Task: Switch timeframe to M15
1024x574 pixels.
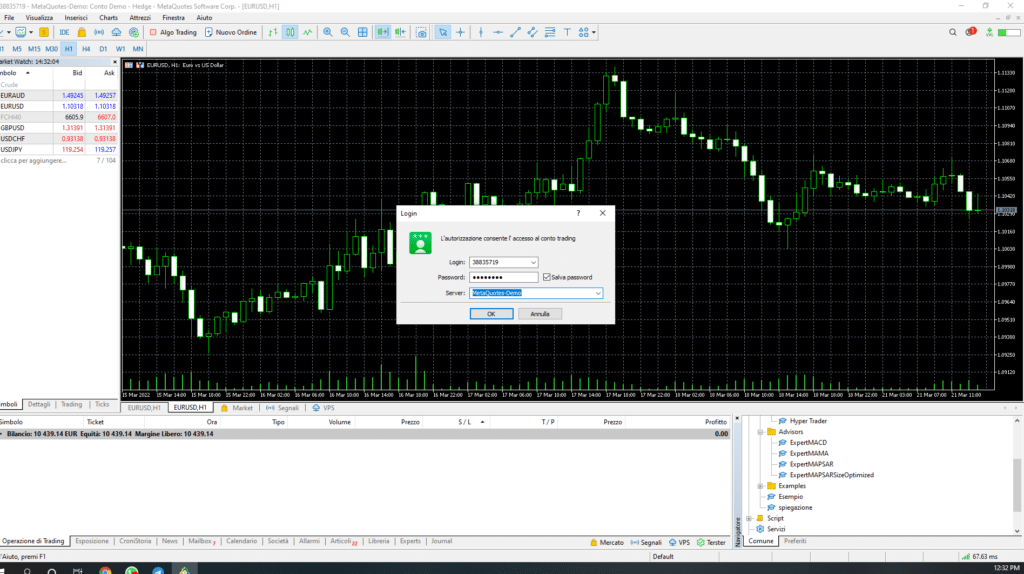Action: 34,49
